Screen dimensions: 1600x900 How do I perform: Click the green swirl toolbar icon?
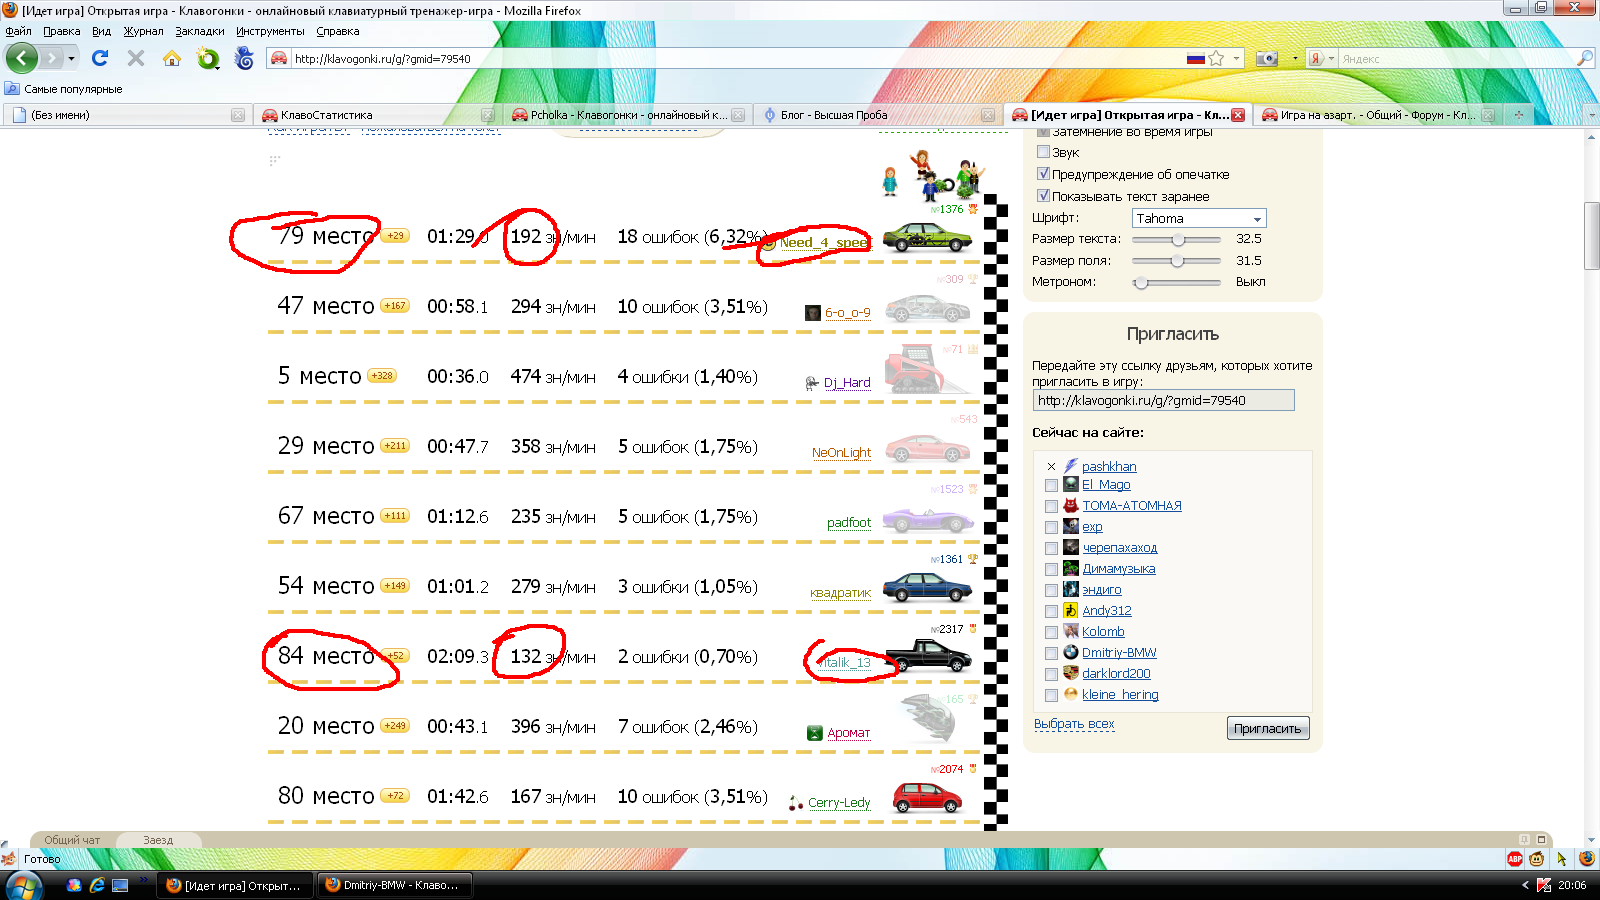[208, 58]
